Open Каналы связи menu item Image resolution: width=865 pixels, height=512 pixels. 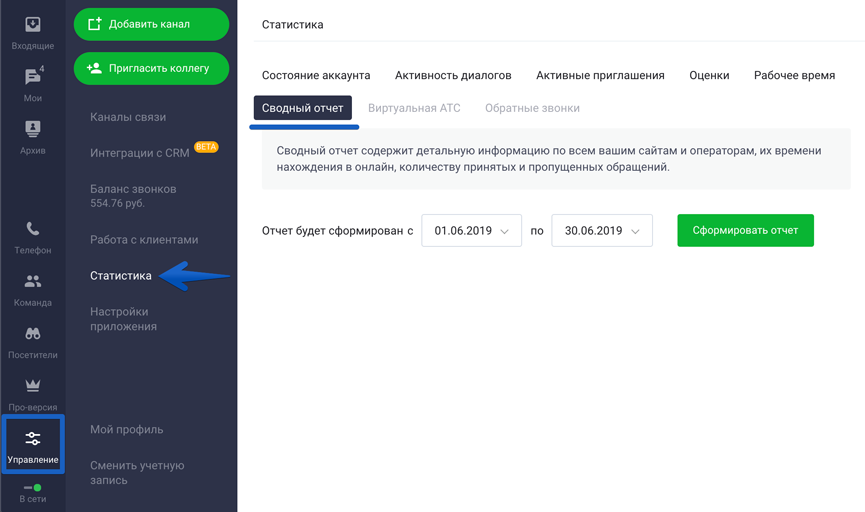(128, 117)
